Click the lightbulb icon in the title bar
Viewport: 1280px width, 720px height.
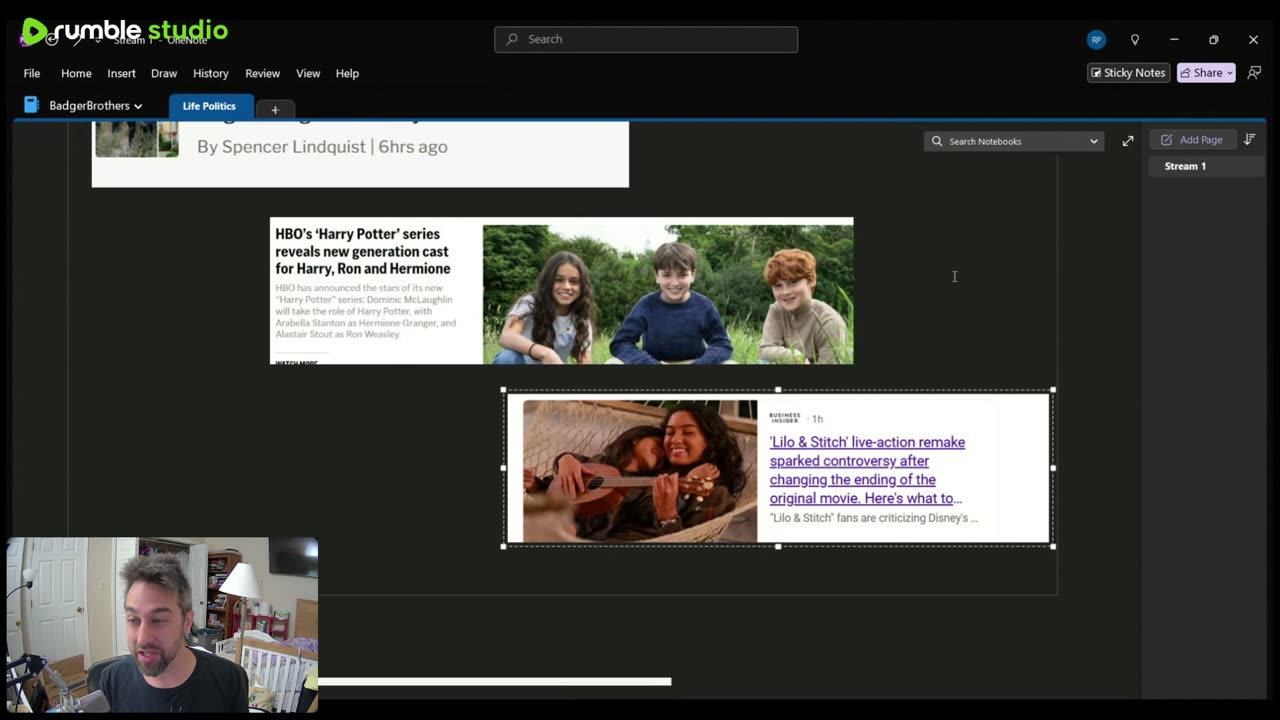(1135, 40)
